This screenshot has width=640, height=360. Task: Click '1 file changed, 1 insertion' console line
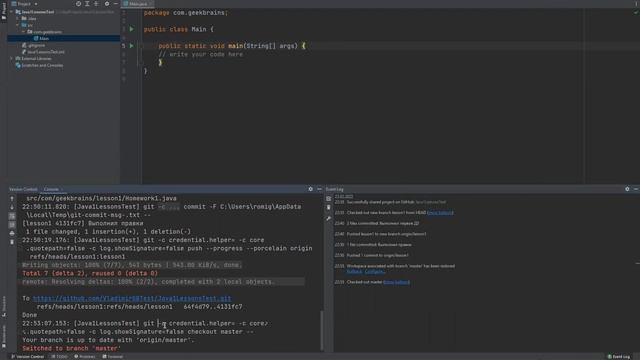[108, 232]
